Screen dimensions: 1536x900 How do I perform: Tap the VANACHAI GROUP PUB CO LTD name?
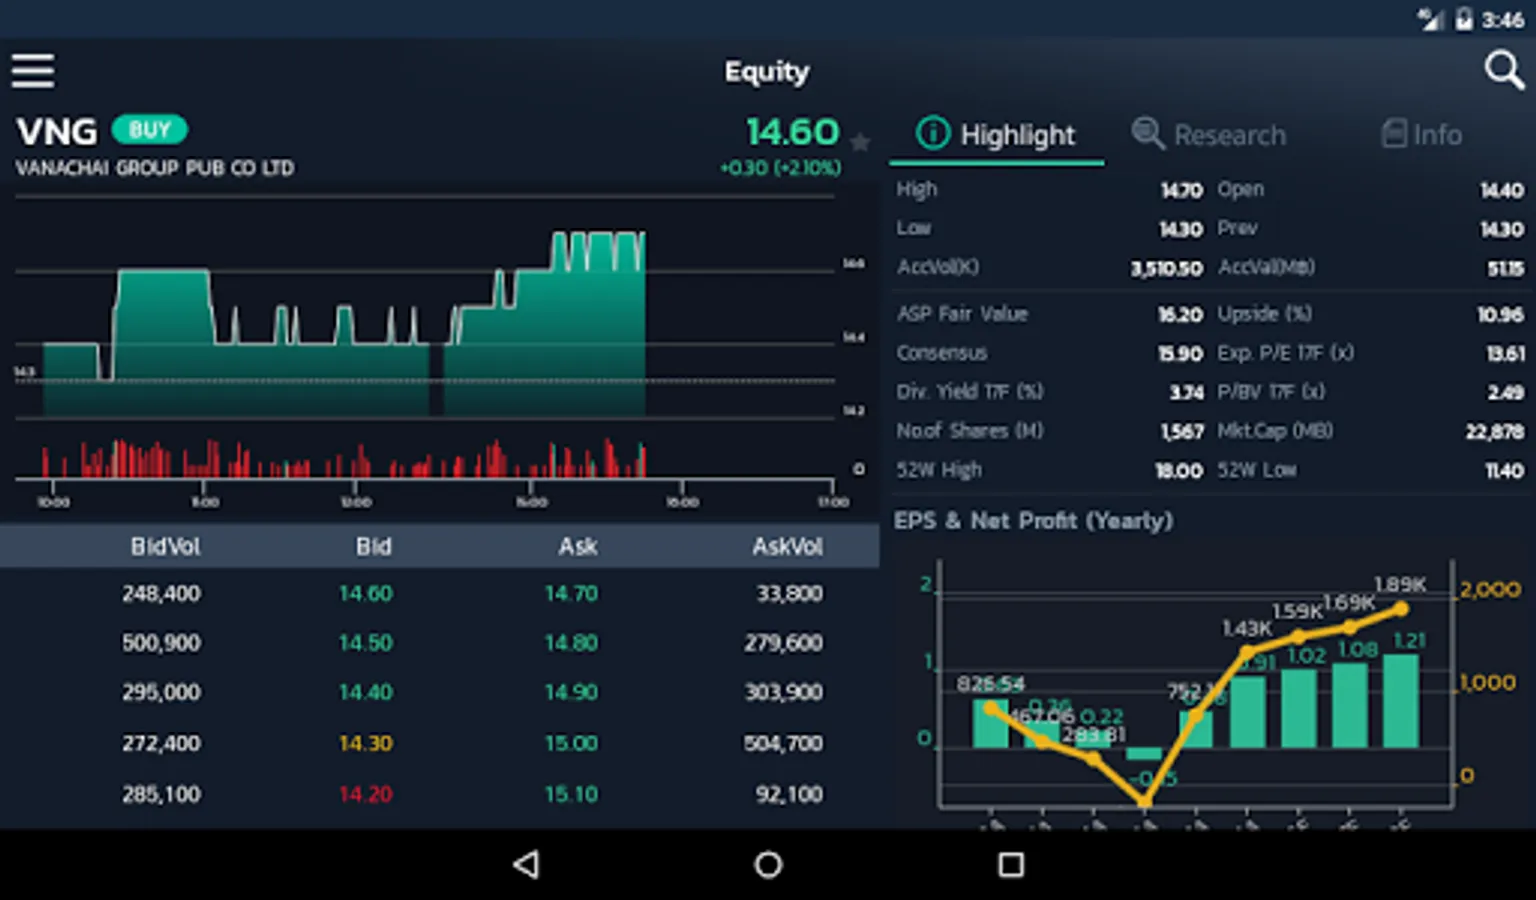pos(155,168)
